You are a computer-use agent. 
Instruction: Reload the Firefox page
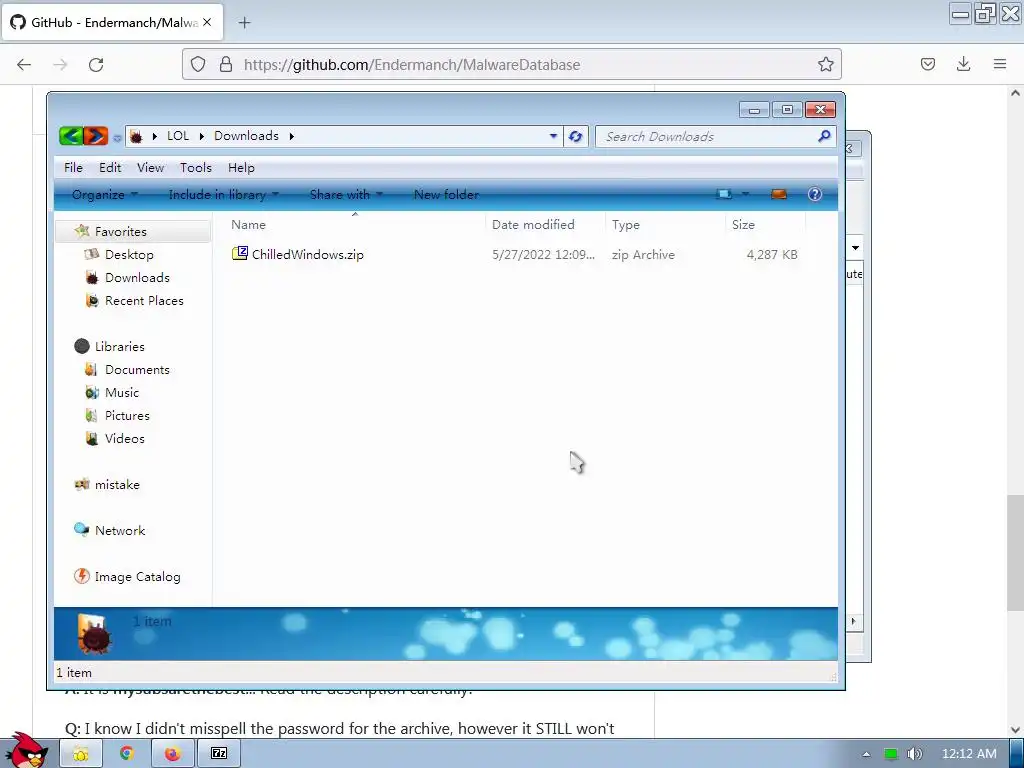pos(96,65)
